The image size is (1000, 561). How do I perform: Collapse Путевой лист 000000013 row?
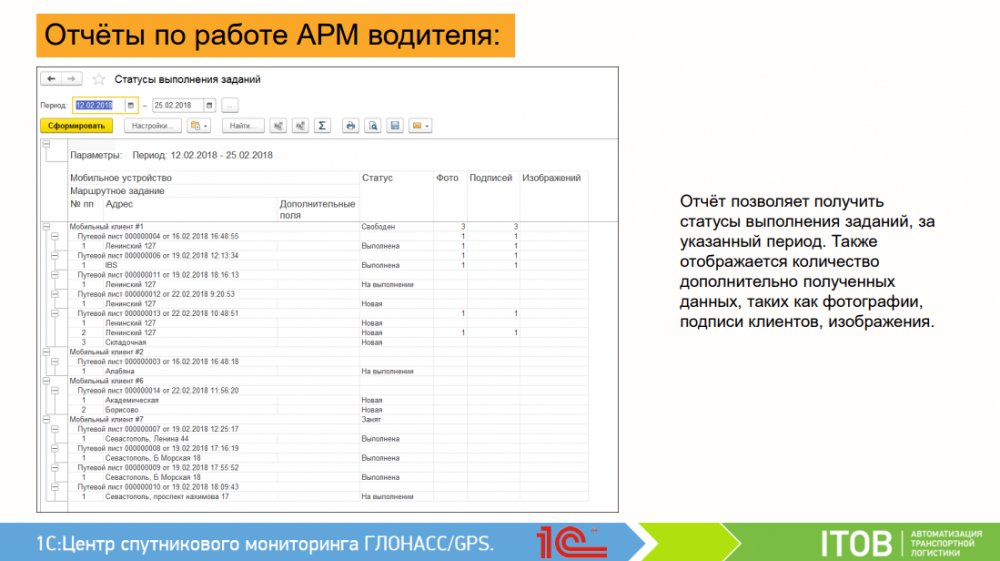(55, 313)
